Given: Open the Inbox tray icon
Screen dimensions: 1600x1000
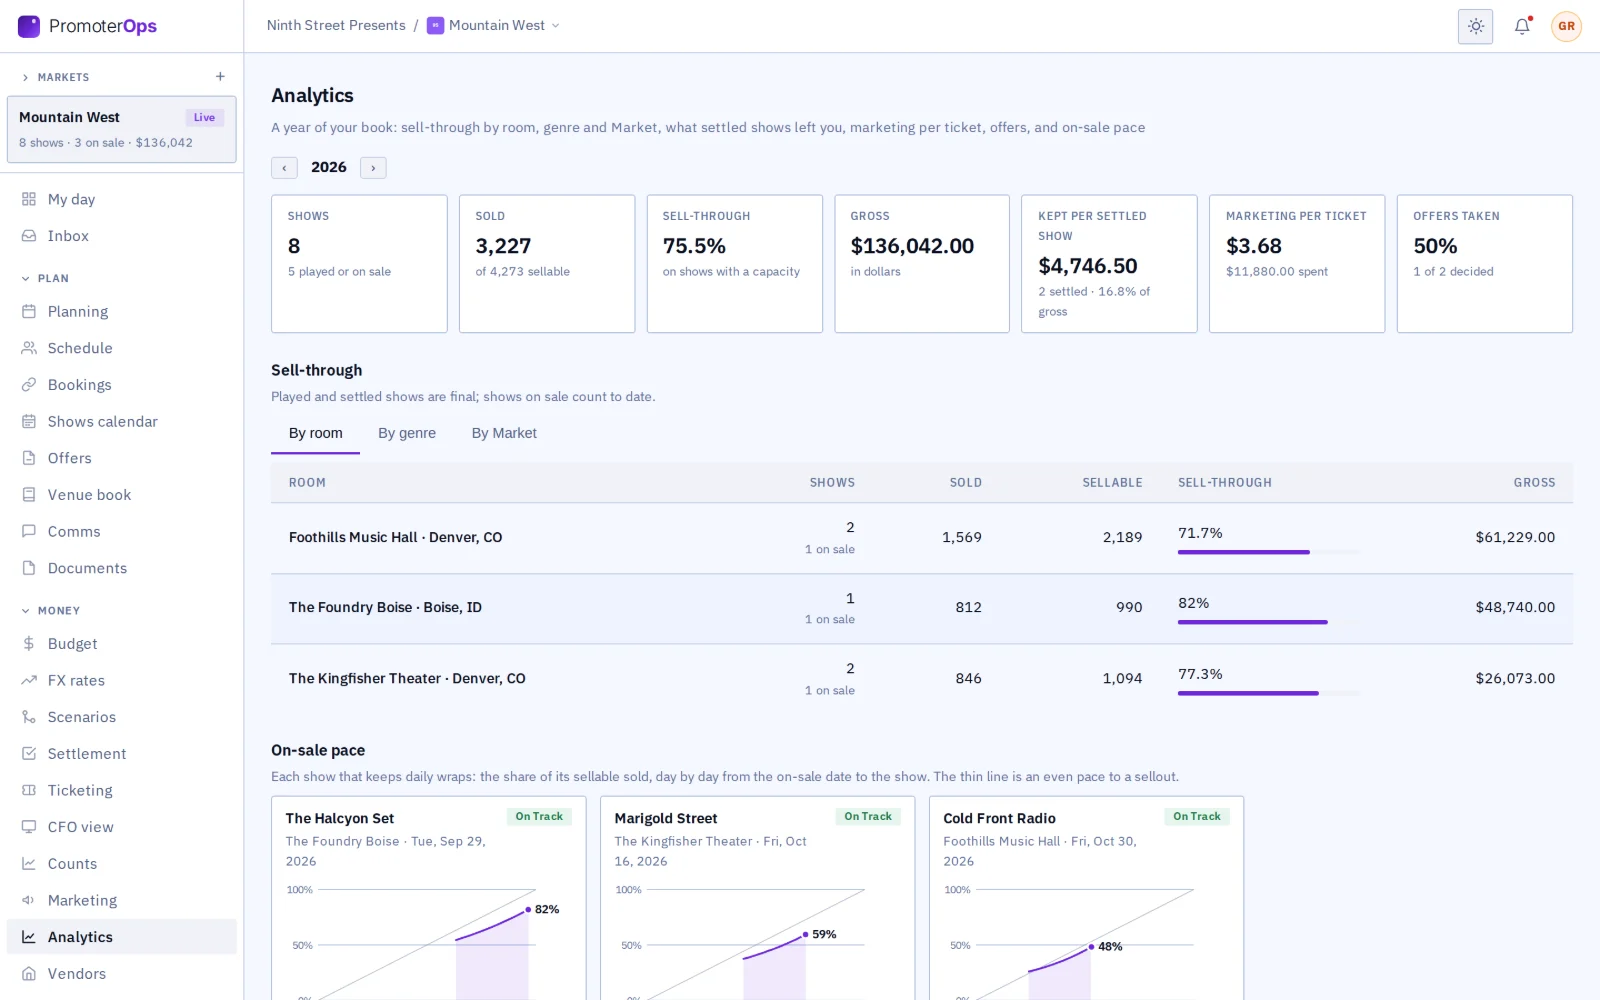Looking at the screenshot, I should click(29, 236).
